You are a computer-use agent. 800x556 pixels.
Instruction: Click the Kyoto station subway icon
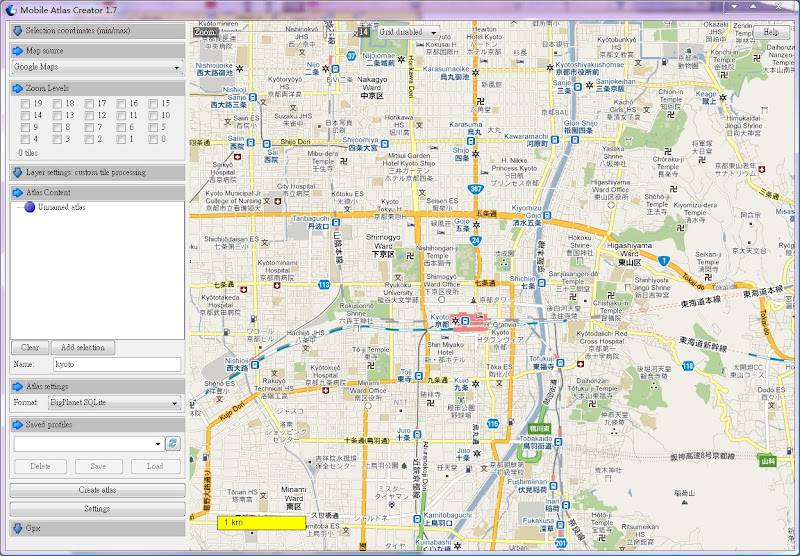pos(465,321)
